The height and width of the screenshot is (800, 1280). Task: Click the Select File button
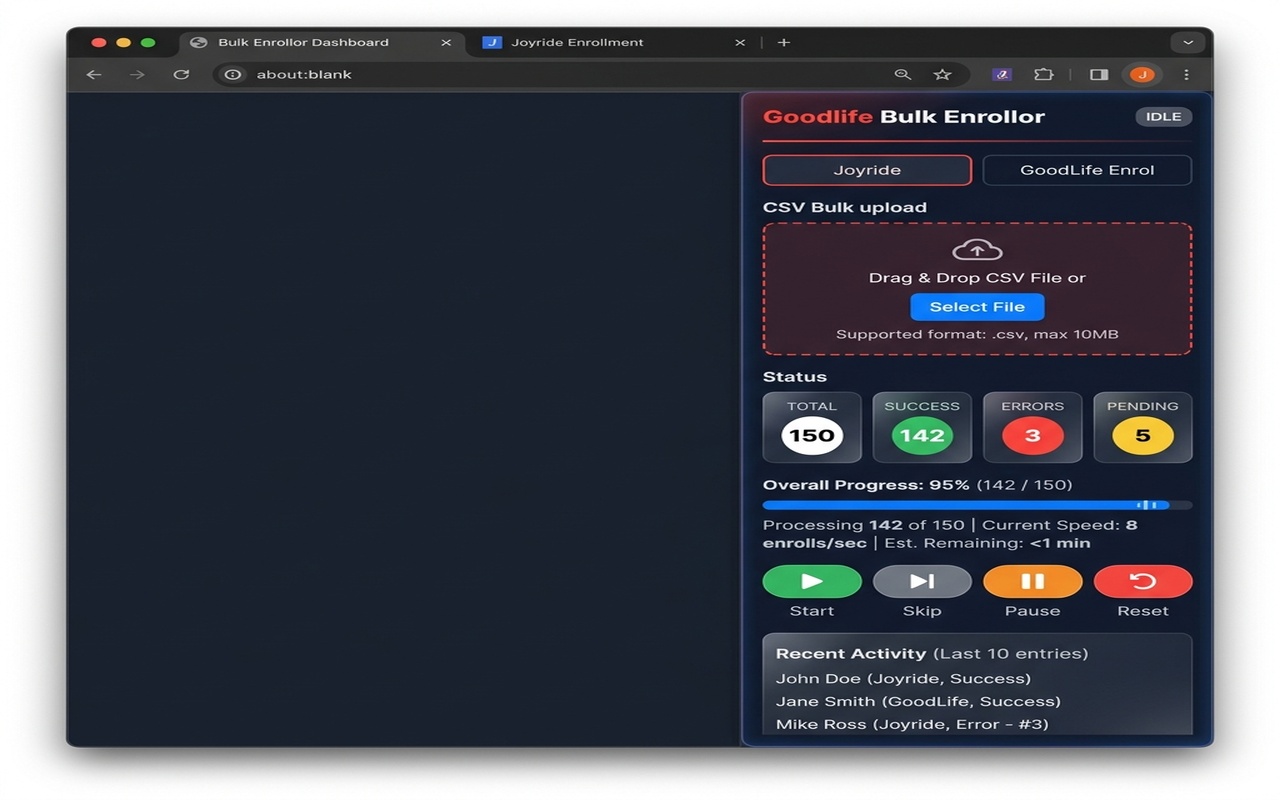(977, 307)
